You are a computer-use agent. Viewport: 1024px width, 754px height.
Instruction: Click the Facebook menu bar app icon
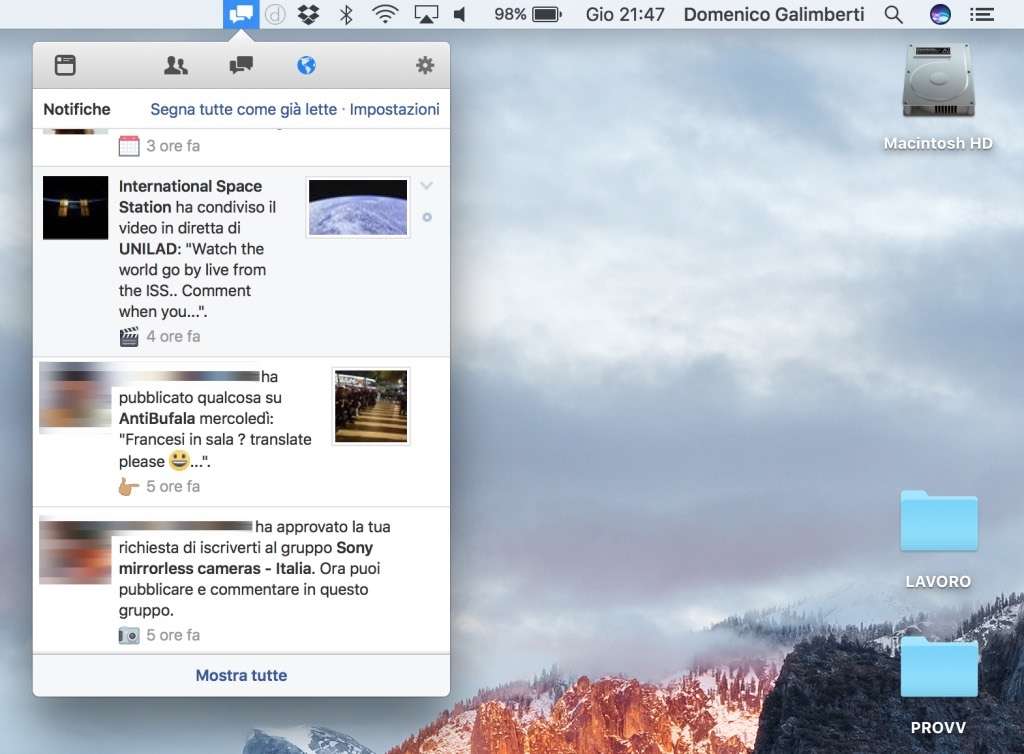[241, 14]
